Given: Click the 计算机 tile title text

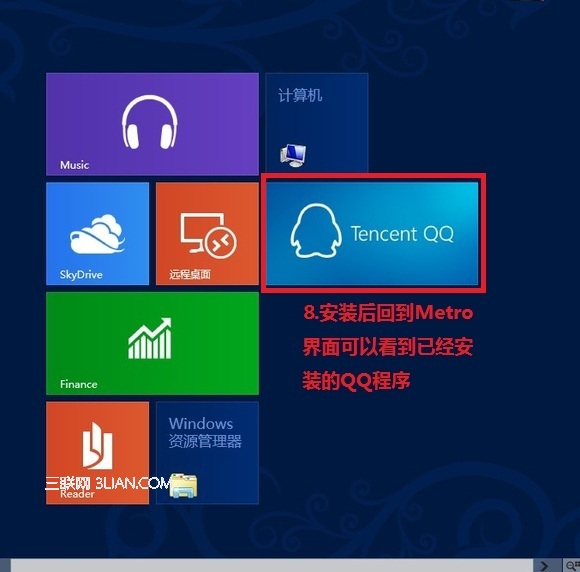Looking at the screenshot, I should coord(300,95).
